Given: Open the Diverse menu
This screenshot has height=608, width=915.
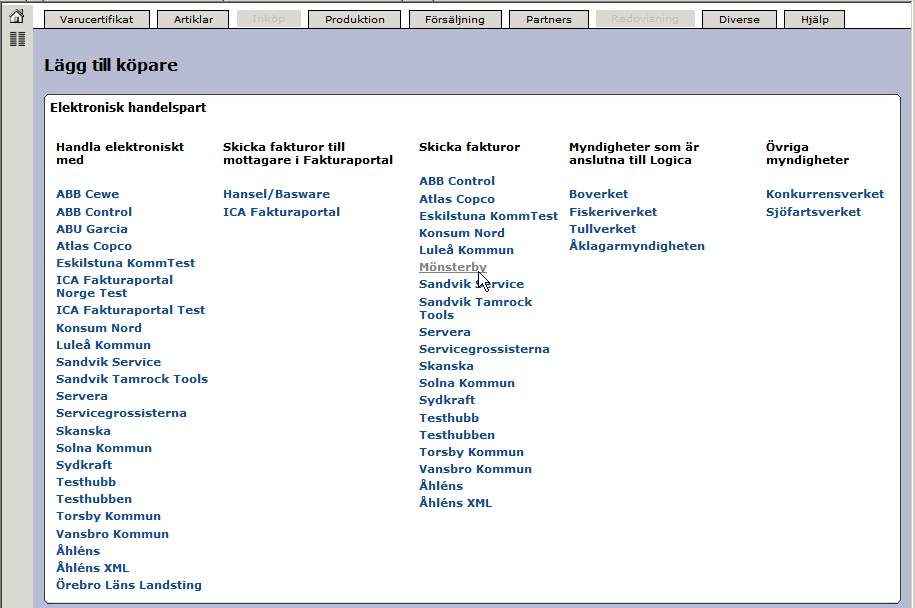Looking at the screenshot, I should [x=739, y=19].
